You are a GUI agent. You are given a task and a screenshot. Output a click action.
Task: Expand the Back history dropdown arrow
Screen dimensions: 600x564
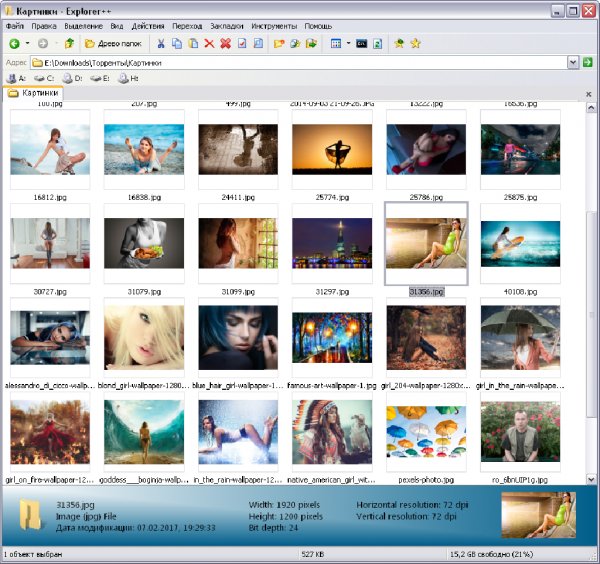tap(27, 43)
